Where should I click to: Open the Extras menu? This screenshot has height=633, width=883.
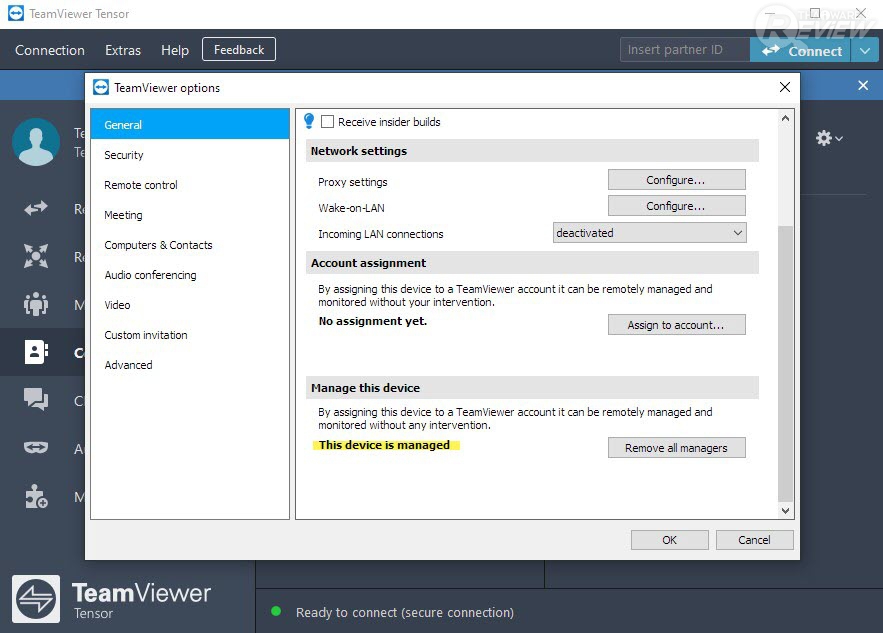click(123, 50)
